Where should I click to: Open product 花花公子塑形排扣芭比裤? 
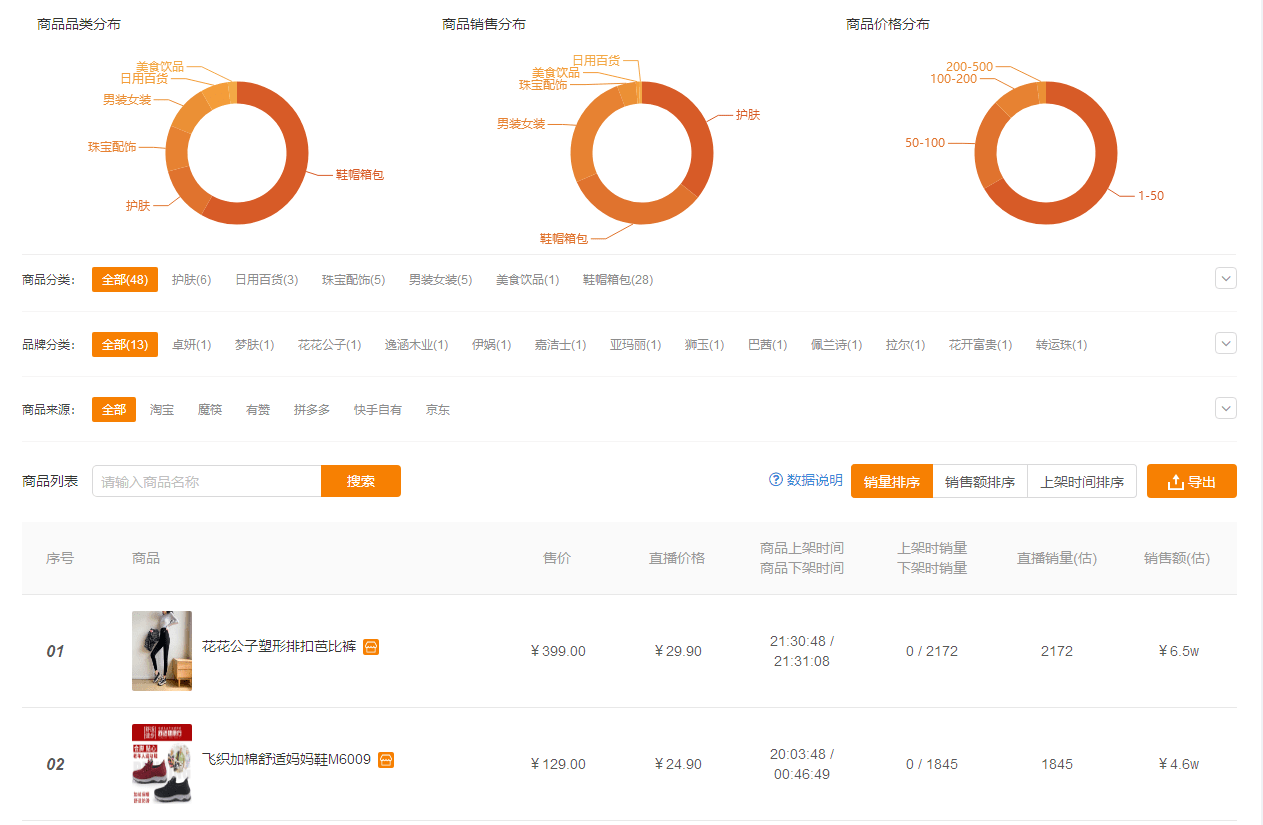click(x=279, y=647)
